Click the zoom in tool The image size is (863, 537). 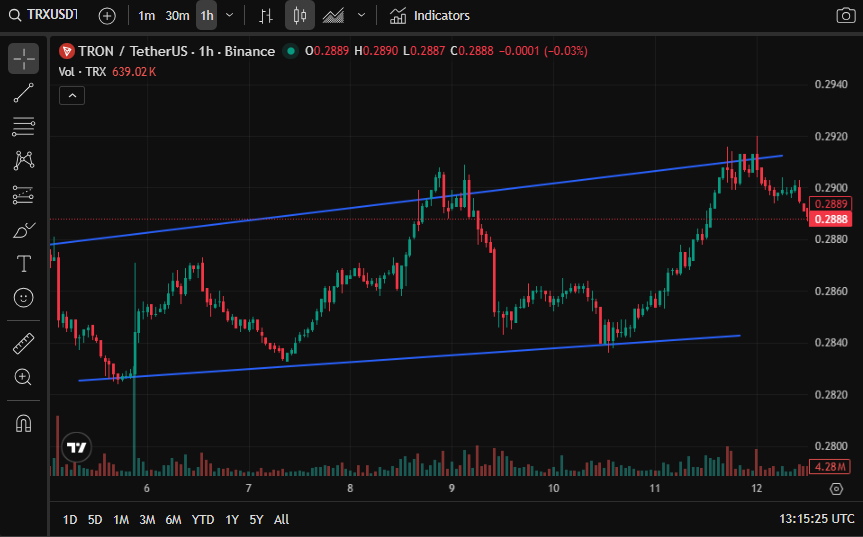coord(23,377)
